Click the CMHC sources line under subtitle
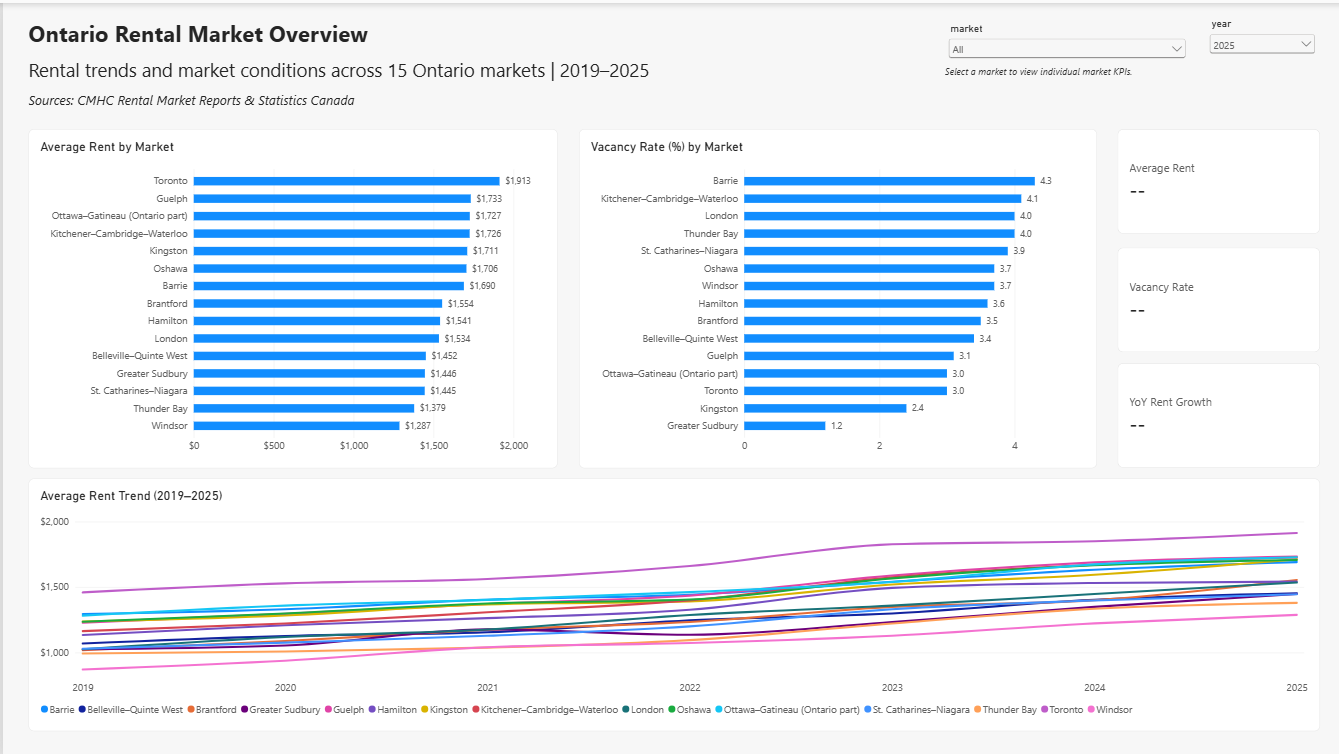 pyautogui.click(x=192, y=100)
